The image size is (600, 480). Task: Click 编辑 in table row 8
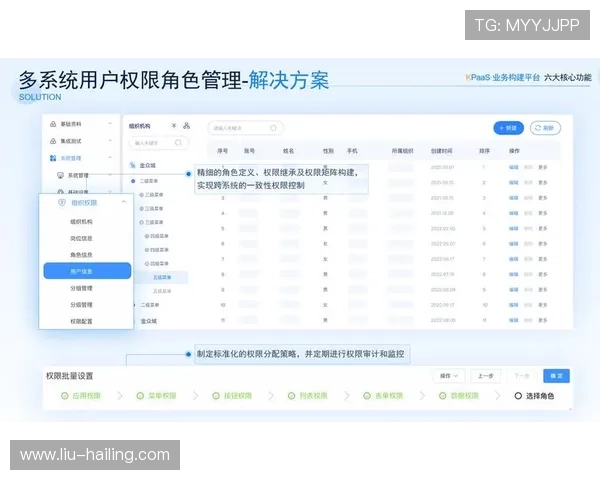[x=514, y=274]
